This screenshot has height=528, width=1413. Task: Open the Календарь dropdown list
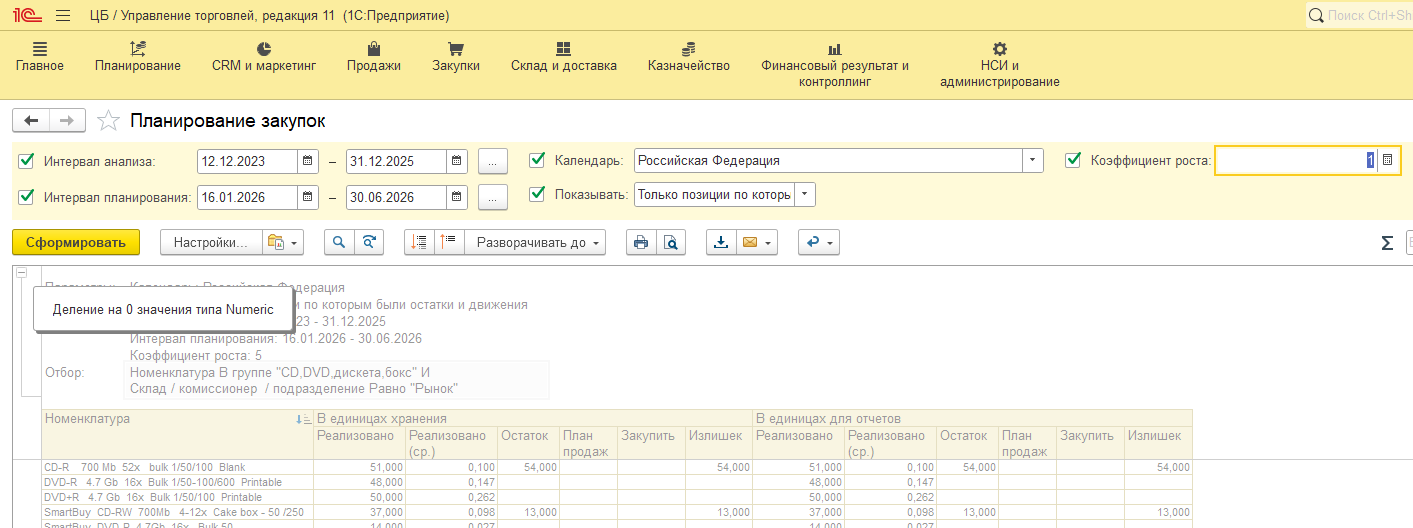tap(1032, 161)
